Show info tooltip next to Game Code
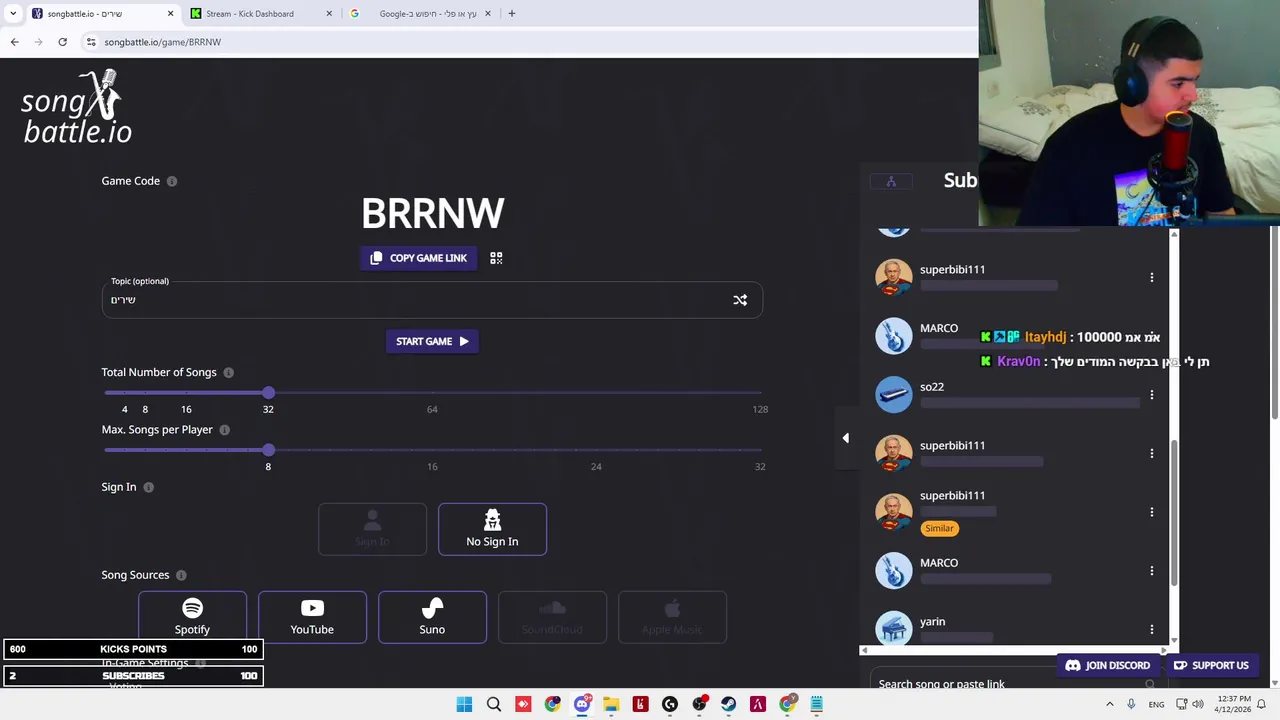Viewport: 1280px width, 720px height. click(x=172, y=181)
